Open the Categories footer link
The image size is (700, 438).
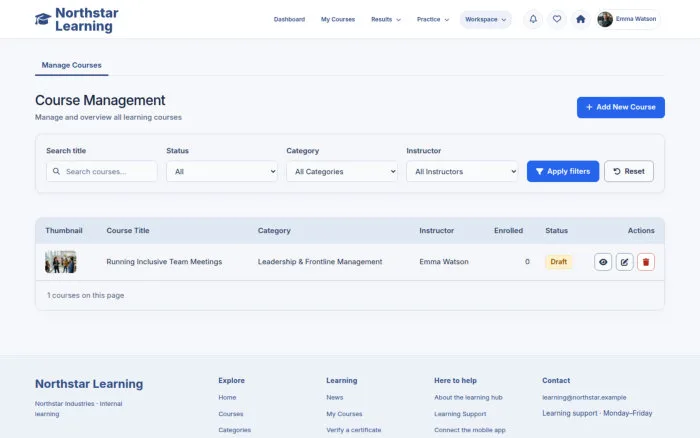click(234, 430)
